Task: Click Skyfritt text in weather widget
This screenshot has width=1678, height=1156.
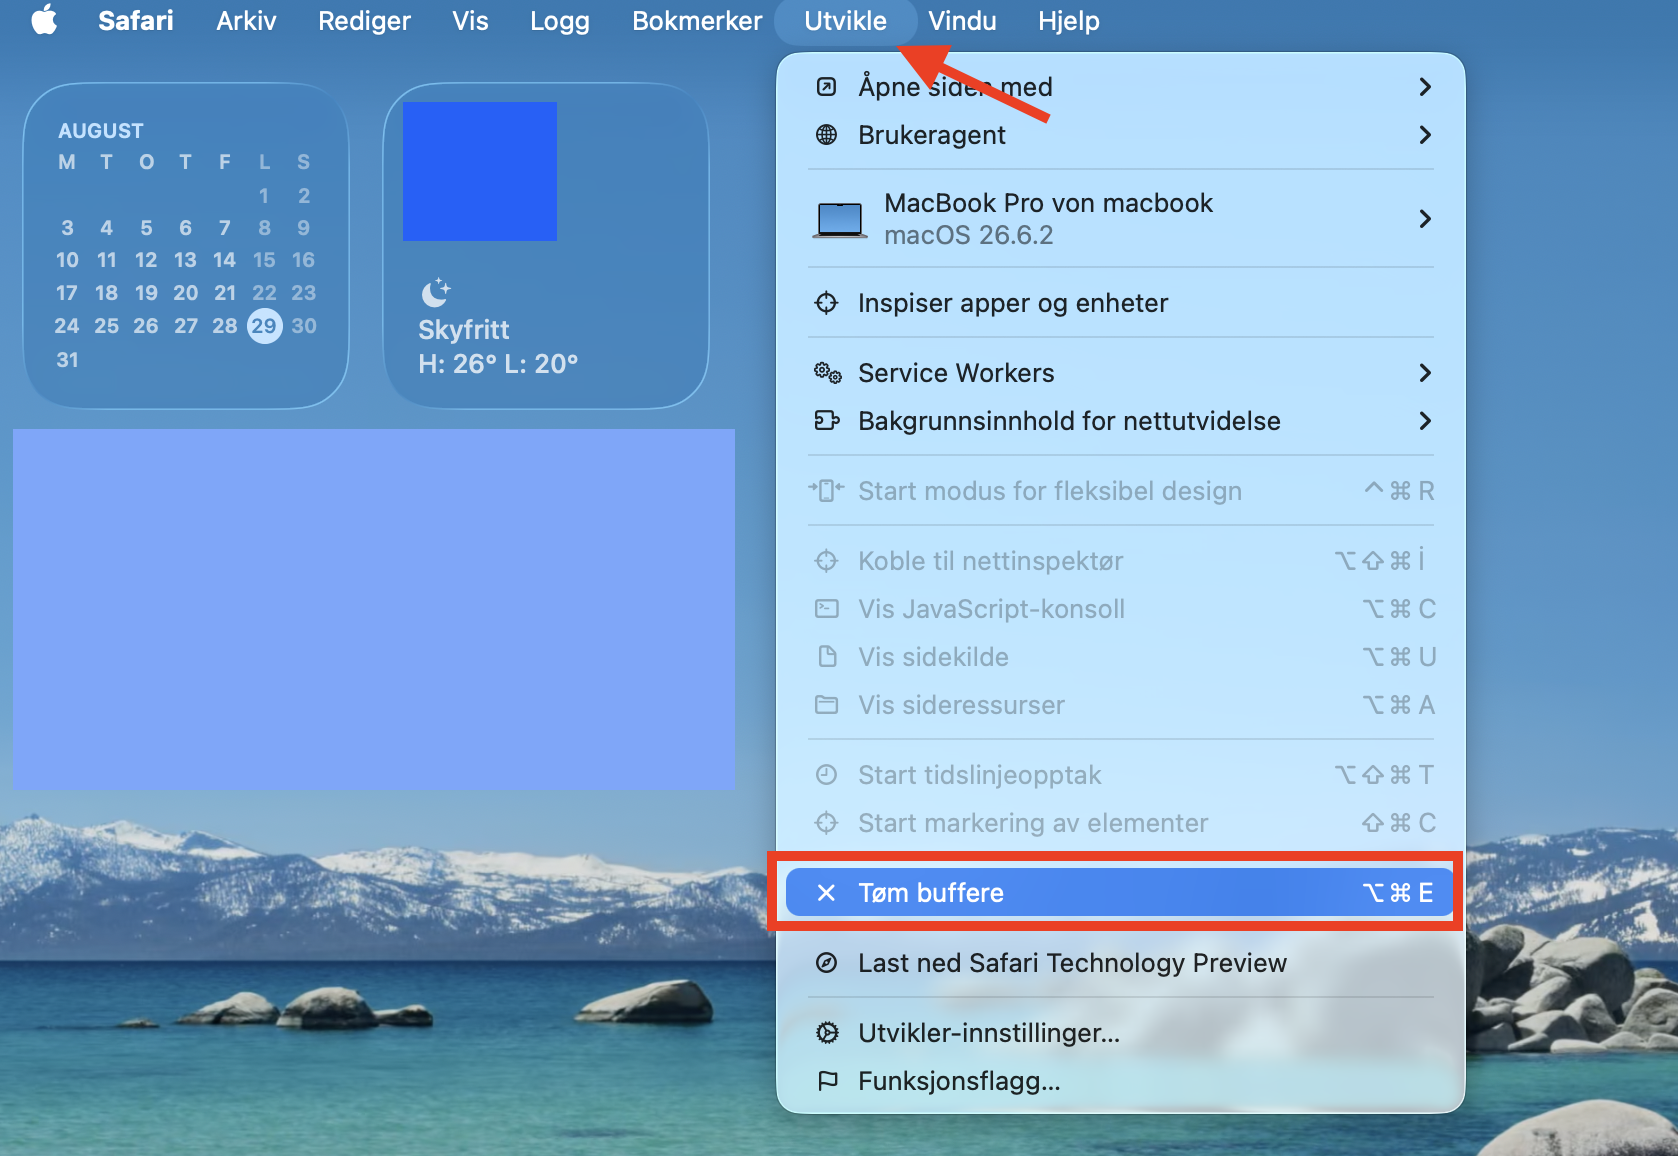Action: coord(464,330)
